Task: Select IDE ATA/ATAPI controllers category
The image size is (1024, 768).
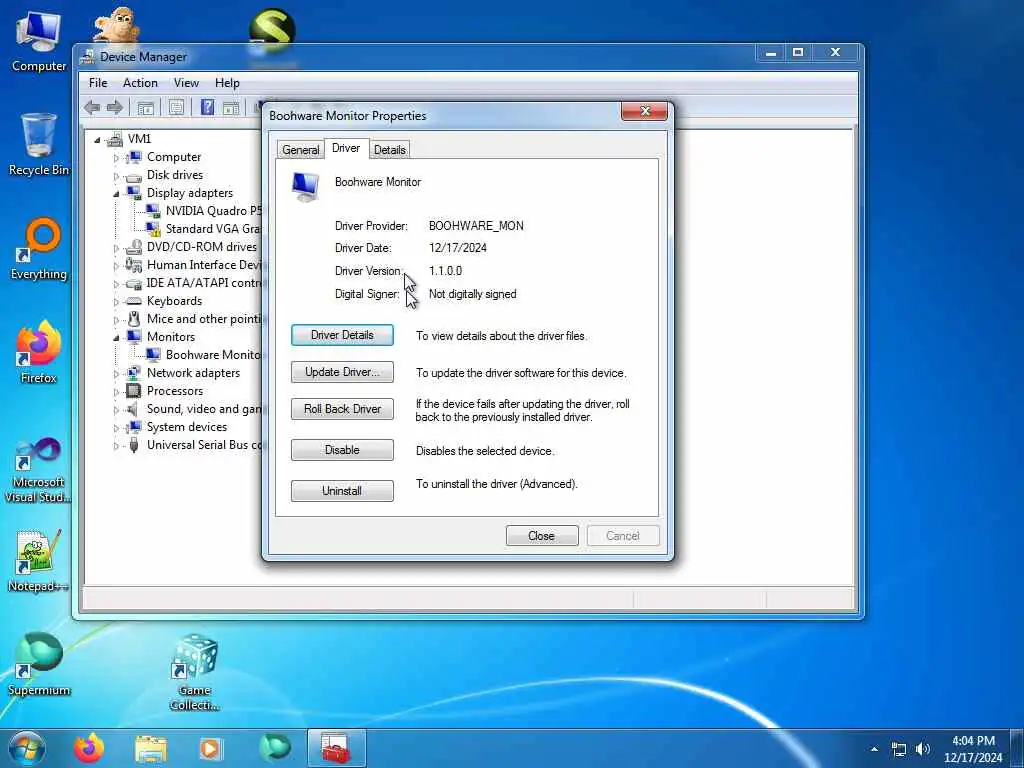Action: (204, 283)
